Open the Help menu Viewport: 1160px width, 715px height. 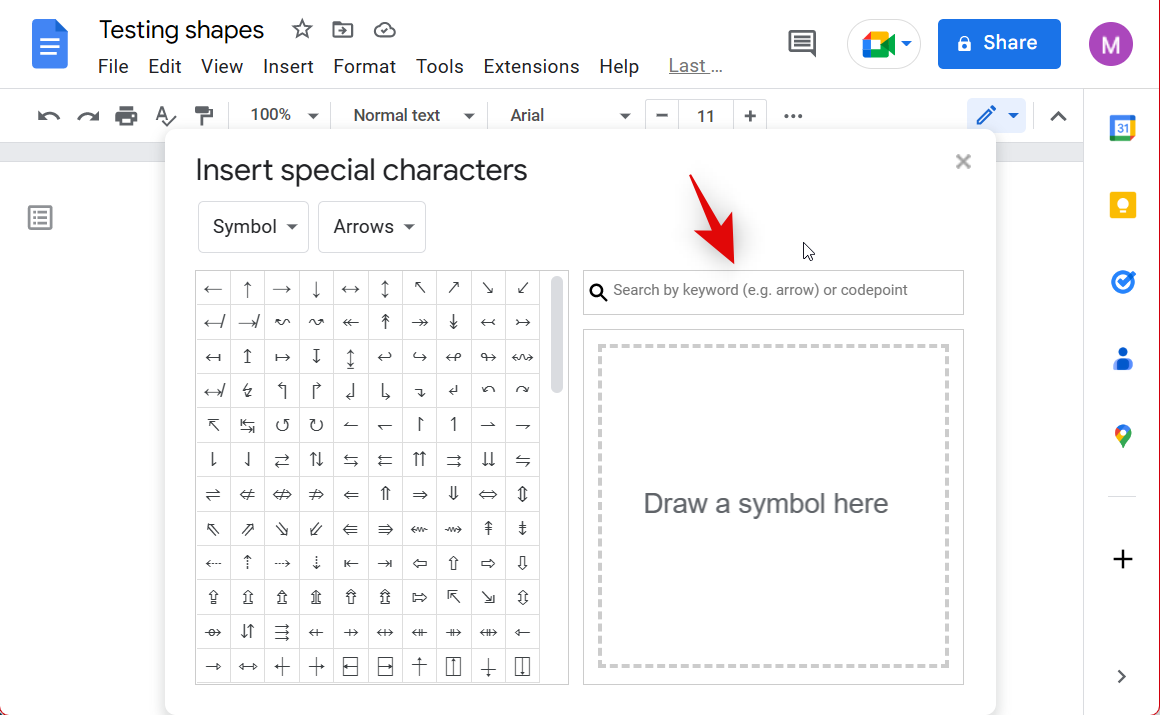click(x=618, y=67)
